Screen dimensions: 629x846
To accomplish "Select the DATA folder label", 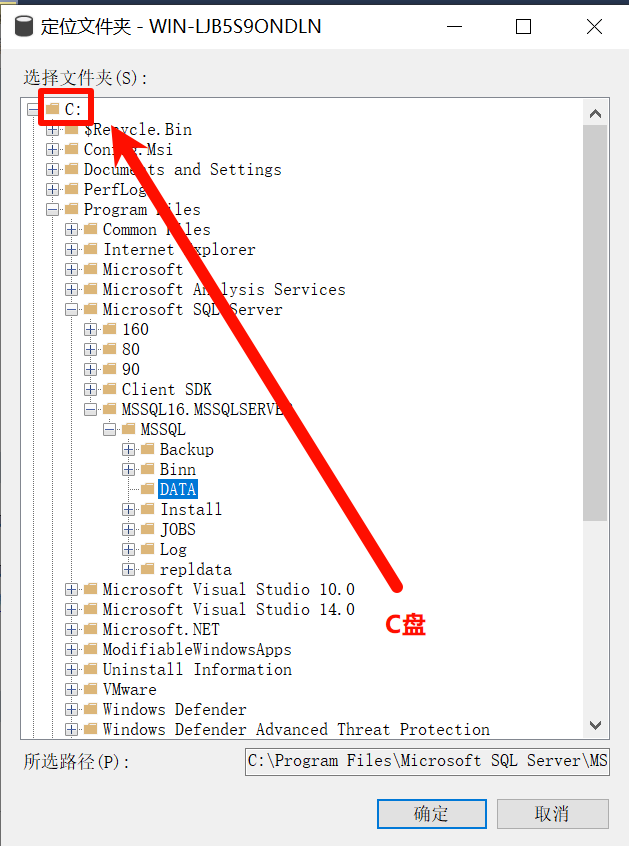I will (x=177, y=489).
